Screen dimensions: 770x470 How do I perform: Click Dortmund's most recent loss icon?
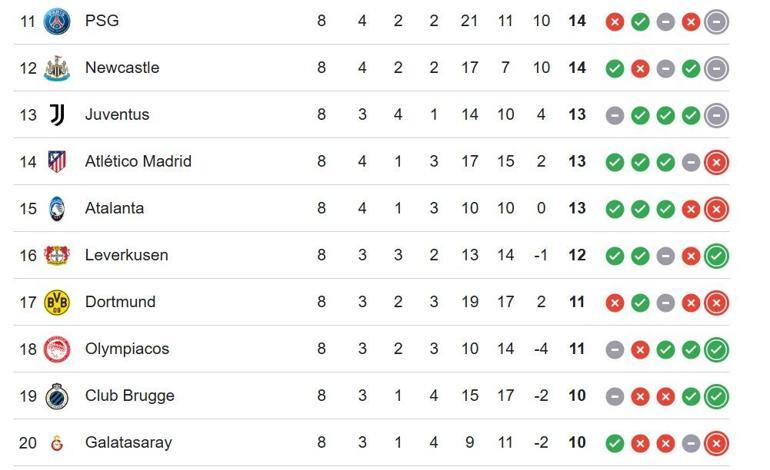716,302
